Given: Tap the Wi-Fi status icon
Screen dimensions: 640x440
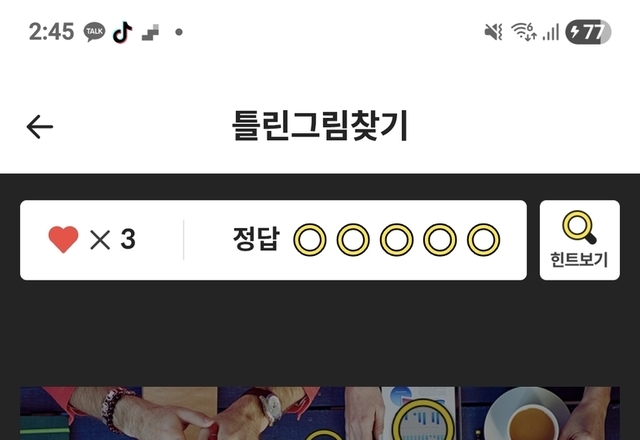Looking at the screenshot, I should [524, 31].
